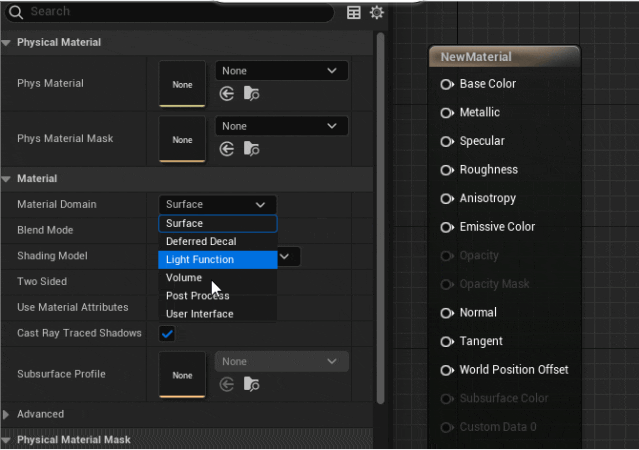Click the Base Color input pin
The image size is (639, 450).
click(x=447, y=84)
